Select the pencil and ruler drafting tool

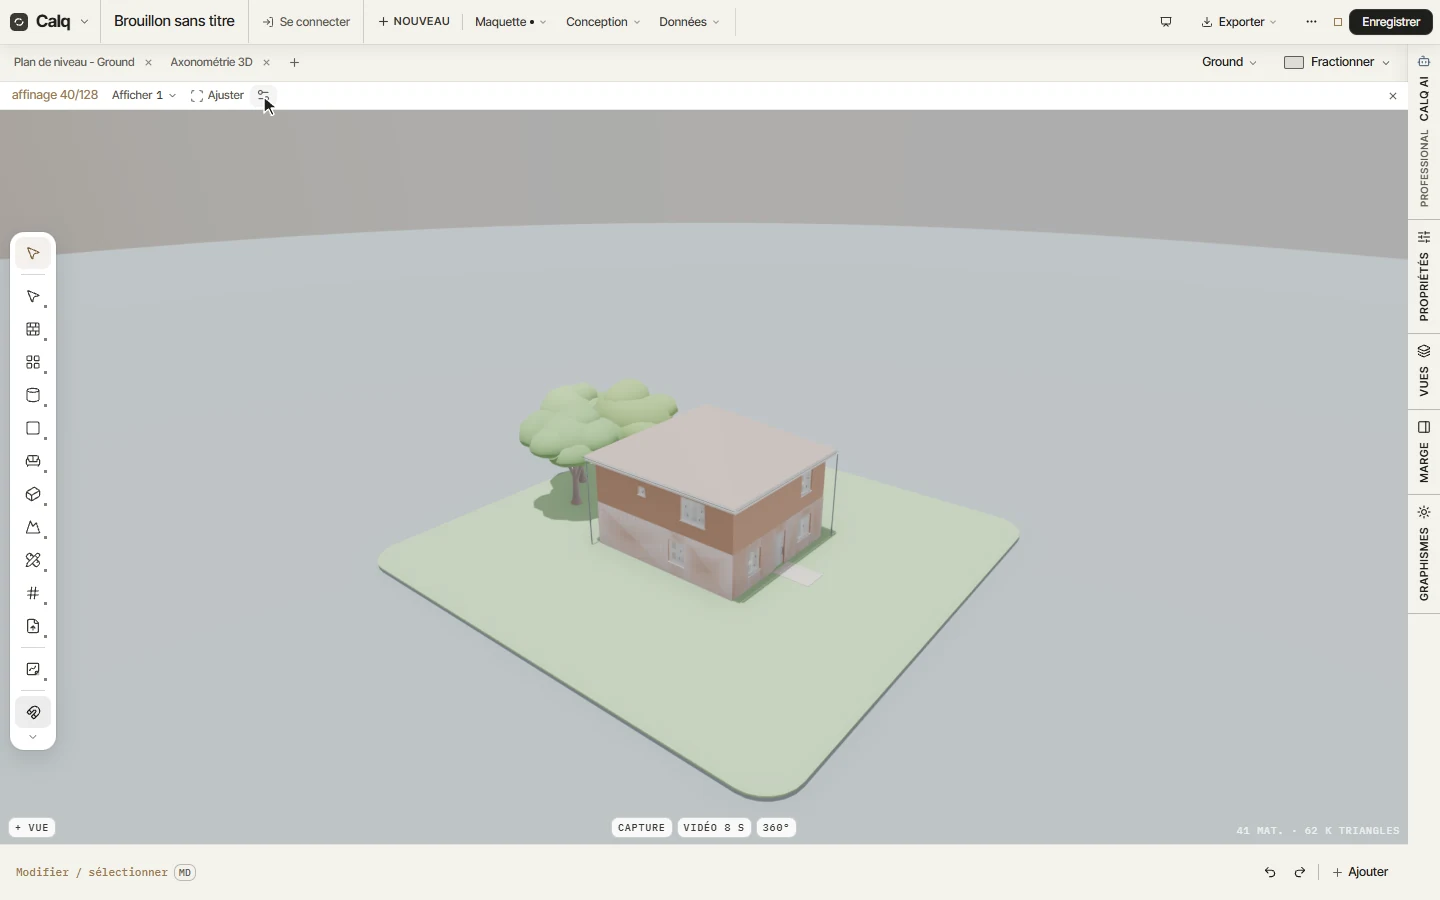33,561
